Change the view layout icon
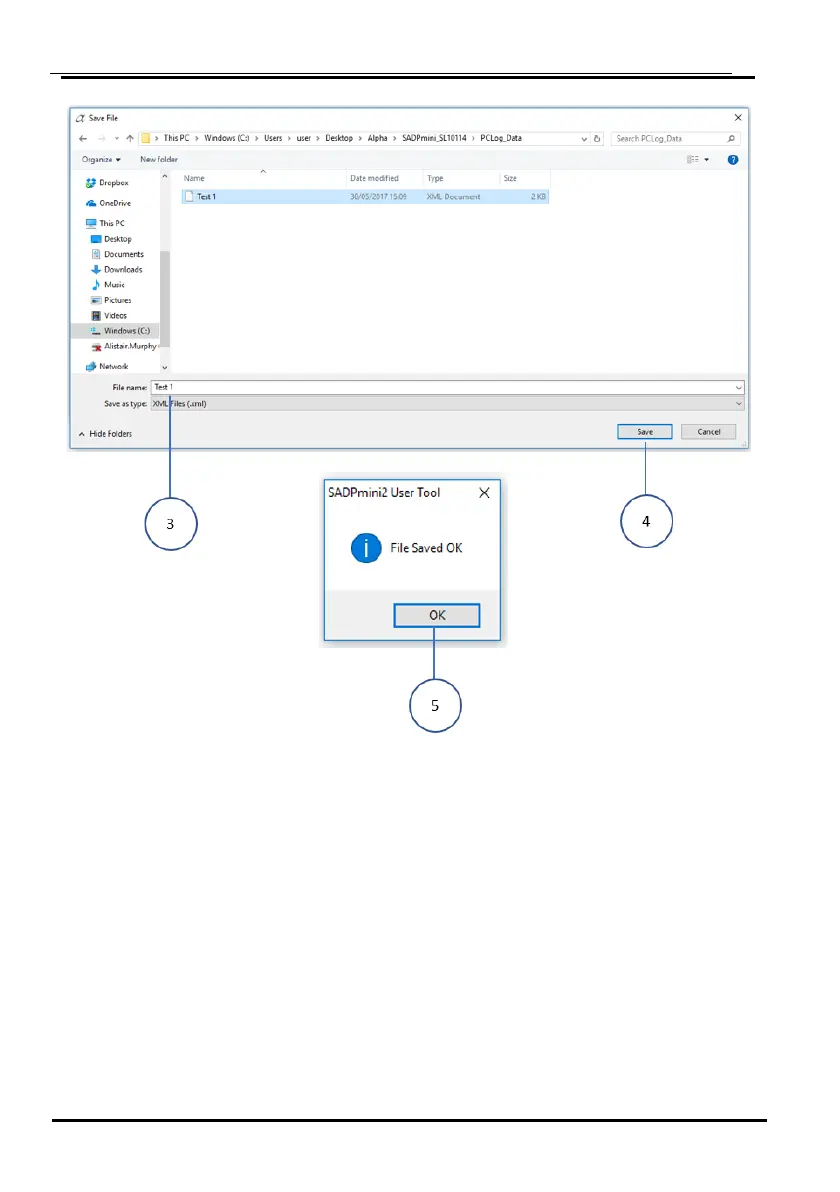 coord(693,160)
